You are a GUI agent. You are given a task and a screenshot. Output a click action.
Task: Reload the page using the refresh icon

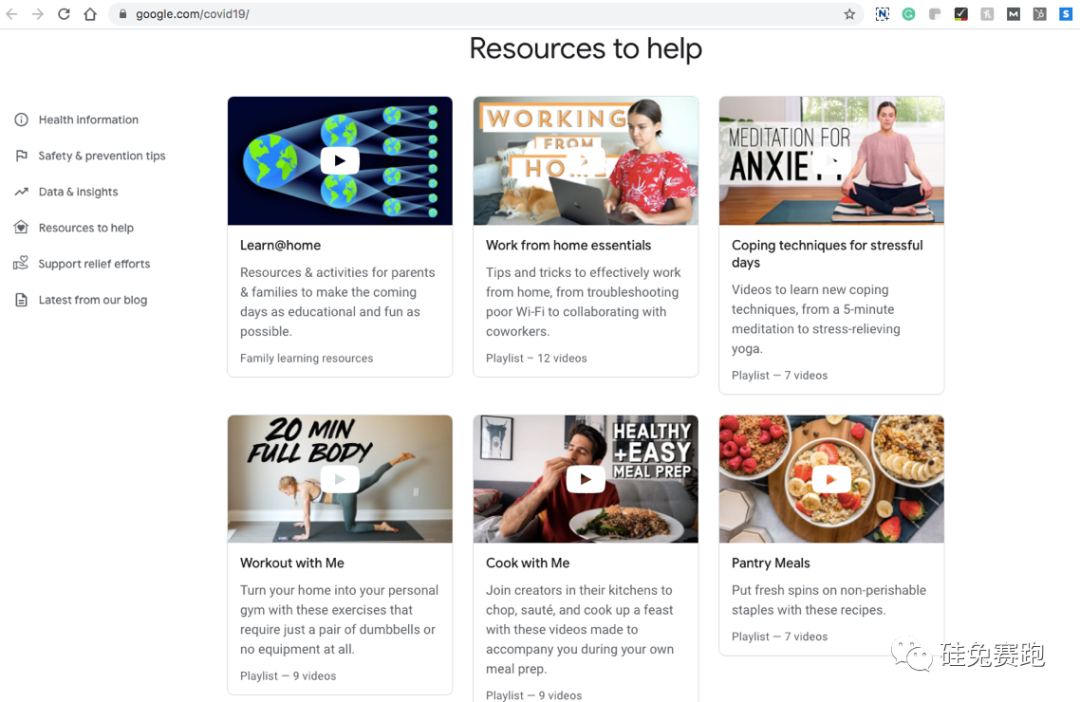pos(64,14)
